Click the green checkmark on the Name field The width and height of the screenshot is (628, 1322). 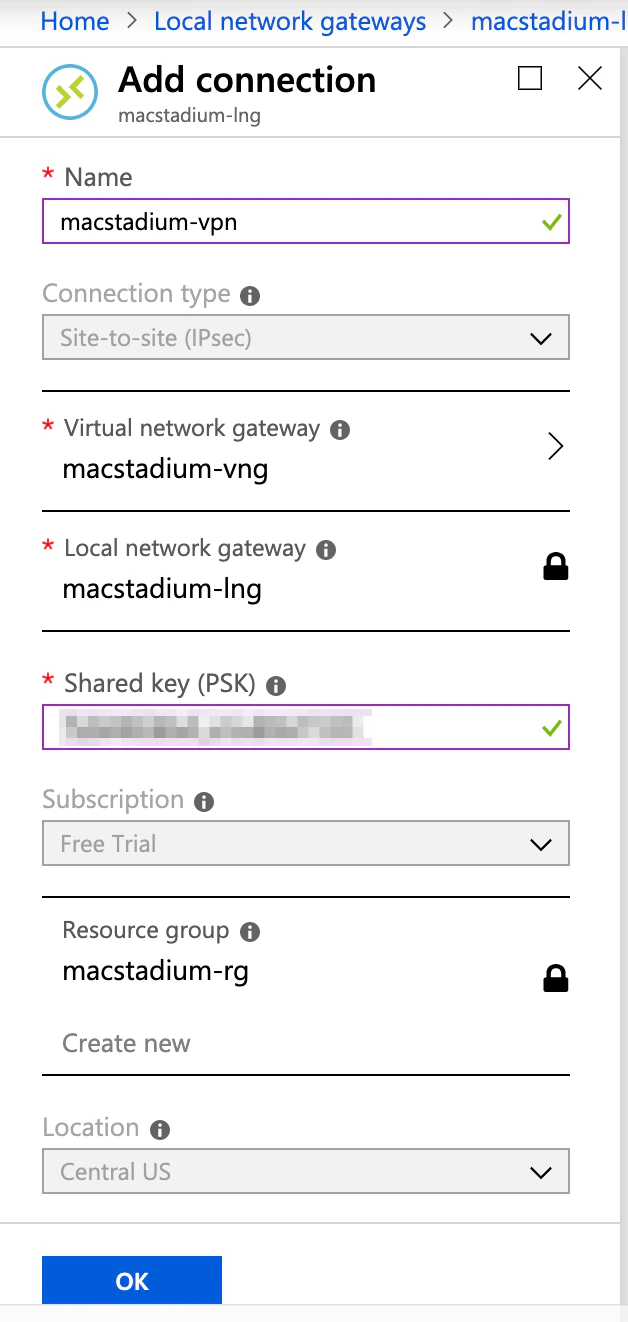tap(551, 221)
